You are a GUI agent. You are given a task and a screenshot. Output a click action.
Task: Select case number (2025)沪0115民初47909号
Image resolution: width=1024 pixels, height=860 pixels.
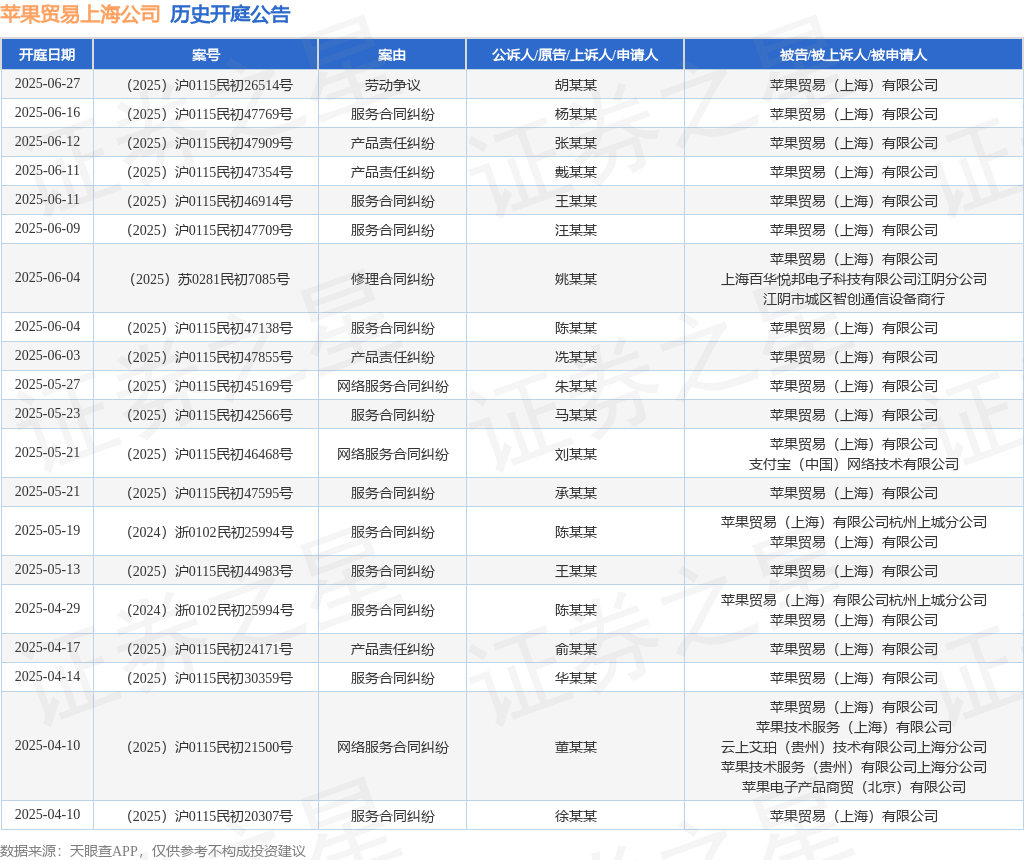coord(210,143)
